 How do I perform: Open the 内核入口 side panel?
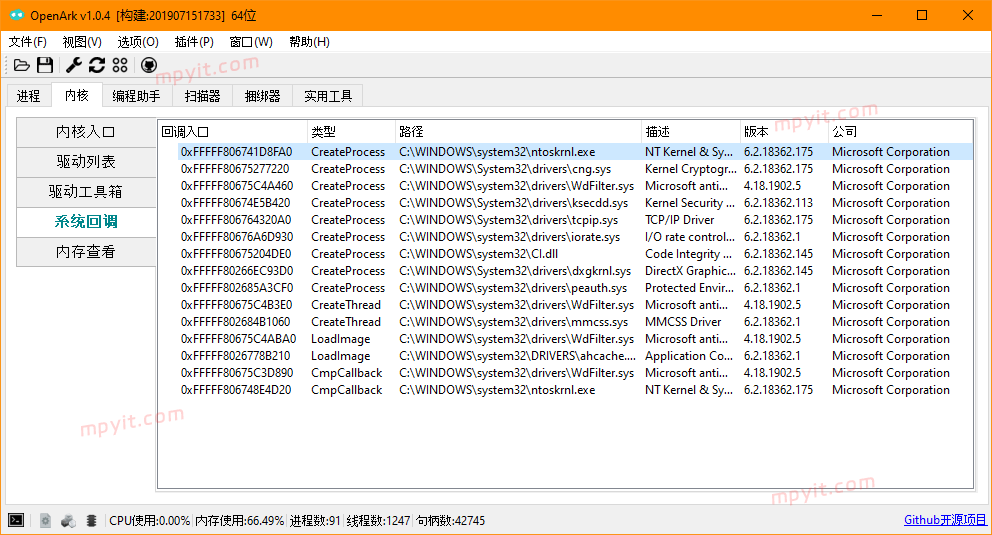86,132
